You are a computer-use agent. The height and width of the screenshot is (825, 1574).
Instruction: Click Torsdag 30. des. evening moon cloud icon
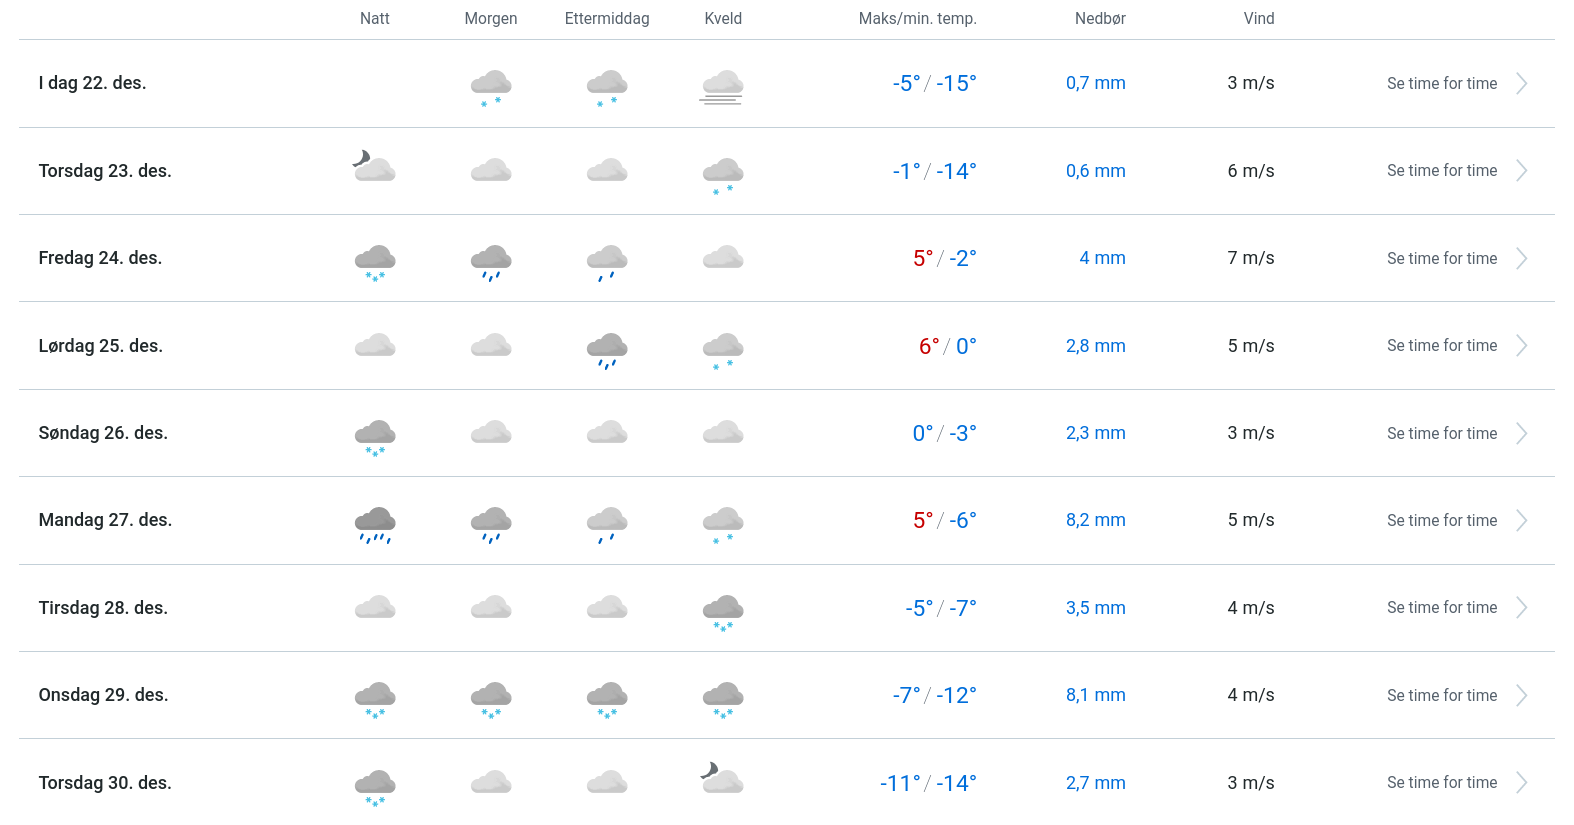point(722,778)
